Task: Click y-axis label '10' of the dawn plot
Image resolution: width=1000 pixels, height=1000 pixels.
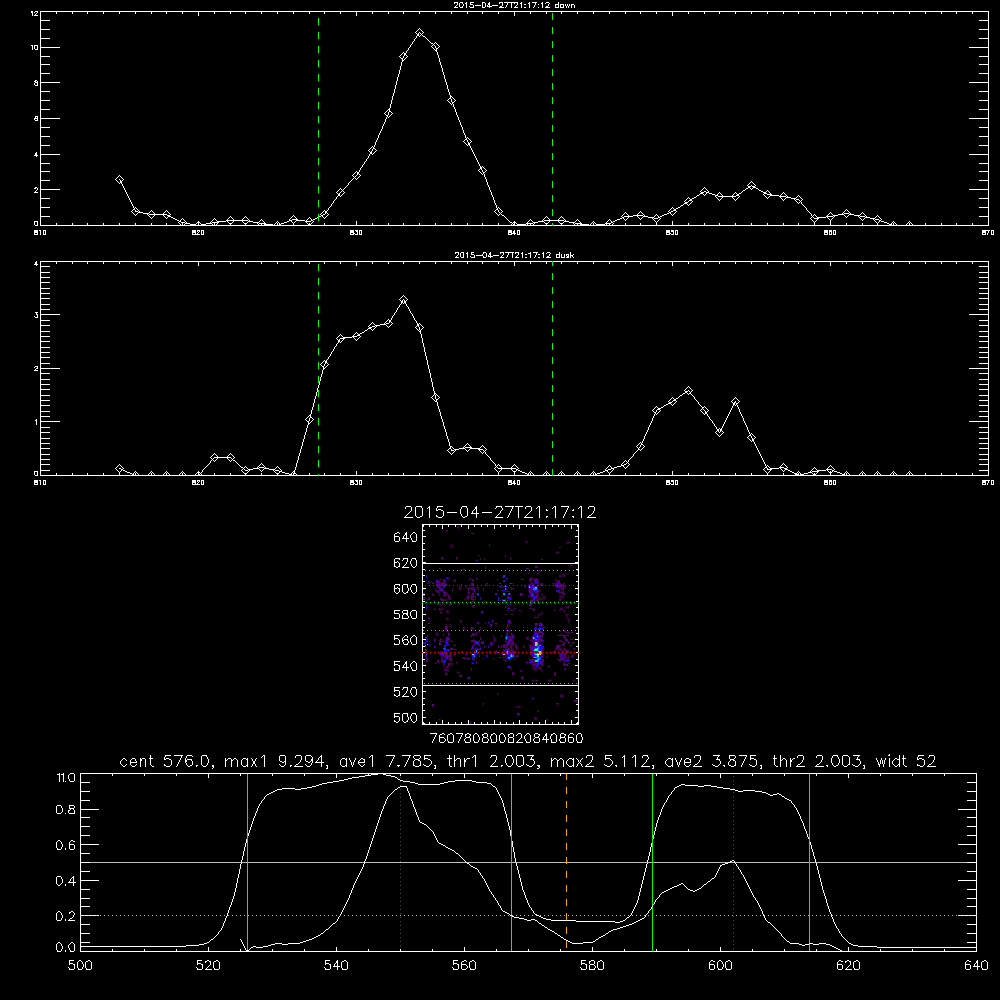Action: click(35, 48)
